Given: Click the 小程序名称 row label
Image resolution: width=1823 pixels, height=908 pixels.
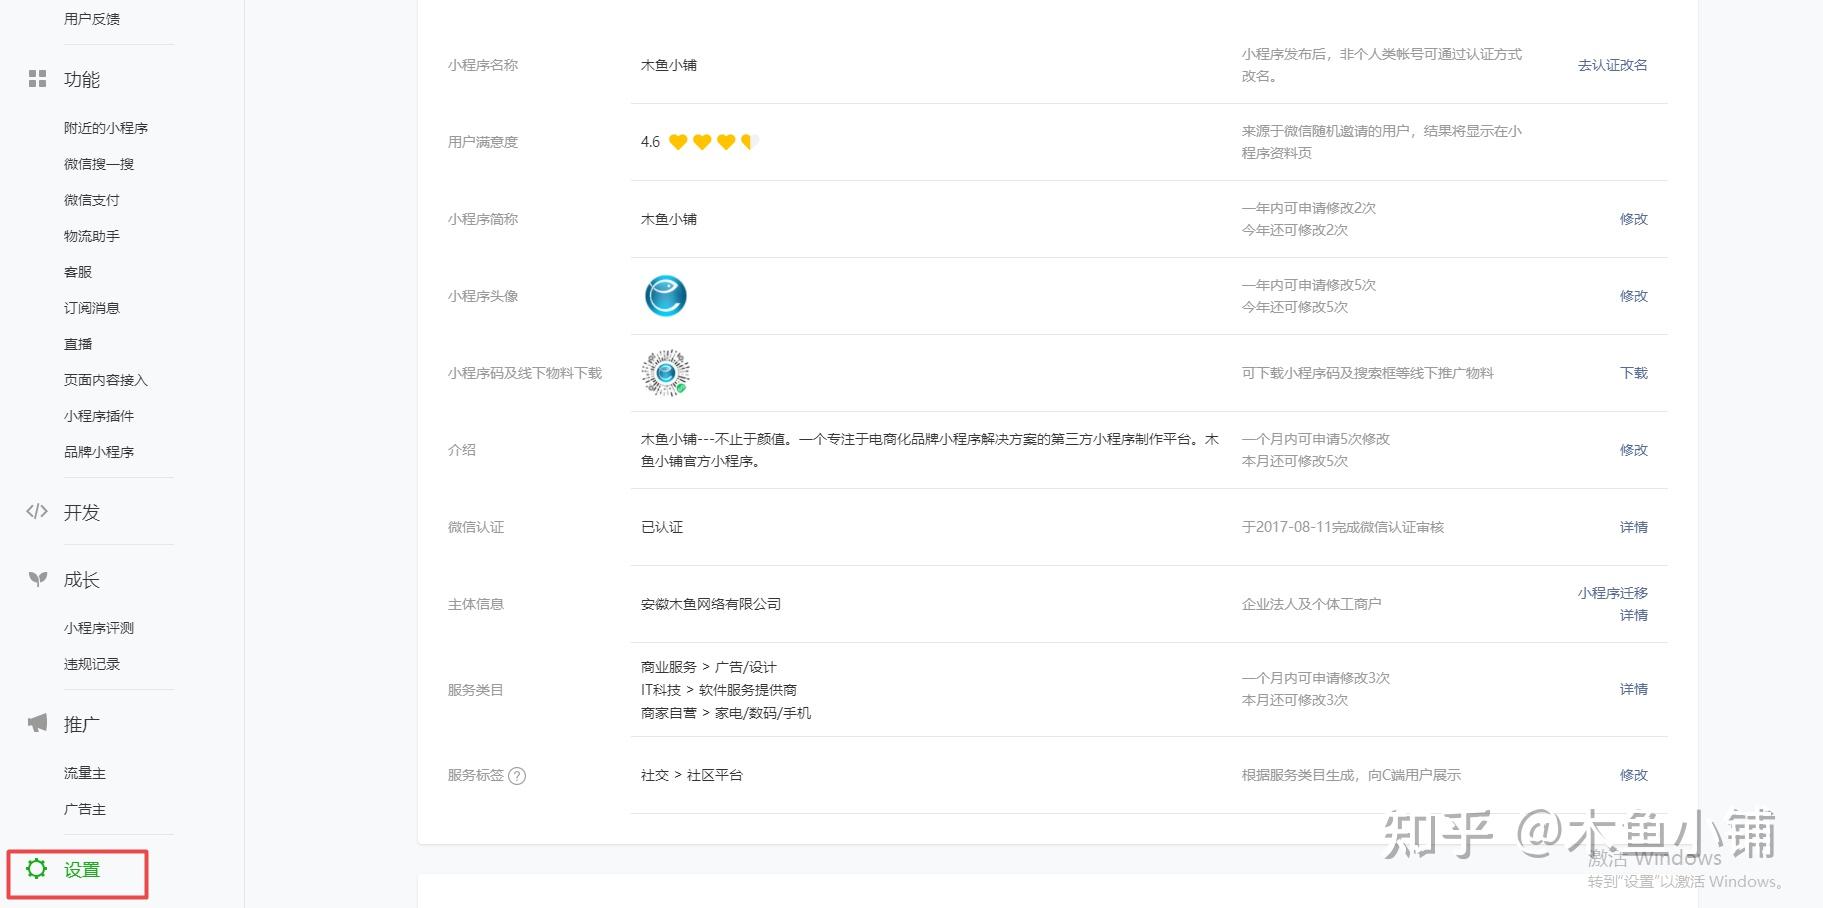Looking at the screenshot, I should point(483,65).
